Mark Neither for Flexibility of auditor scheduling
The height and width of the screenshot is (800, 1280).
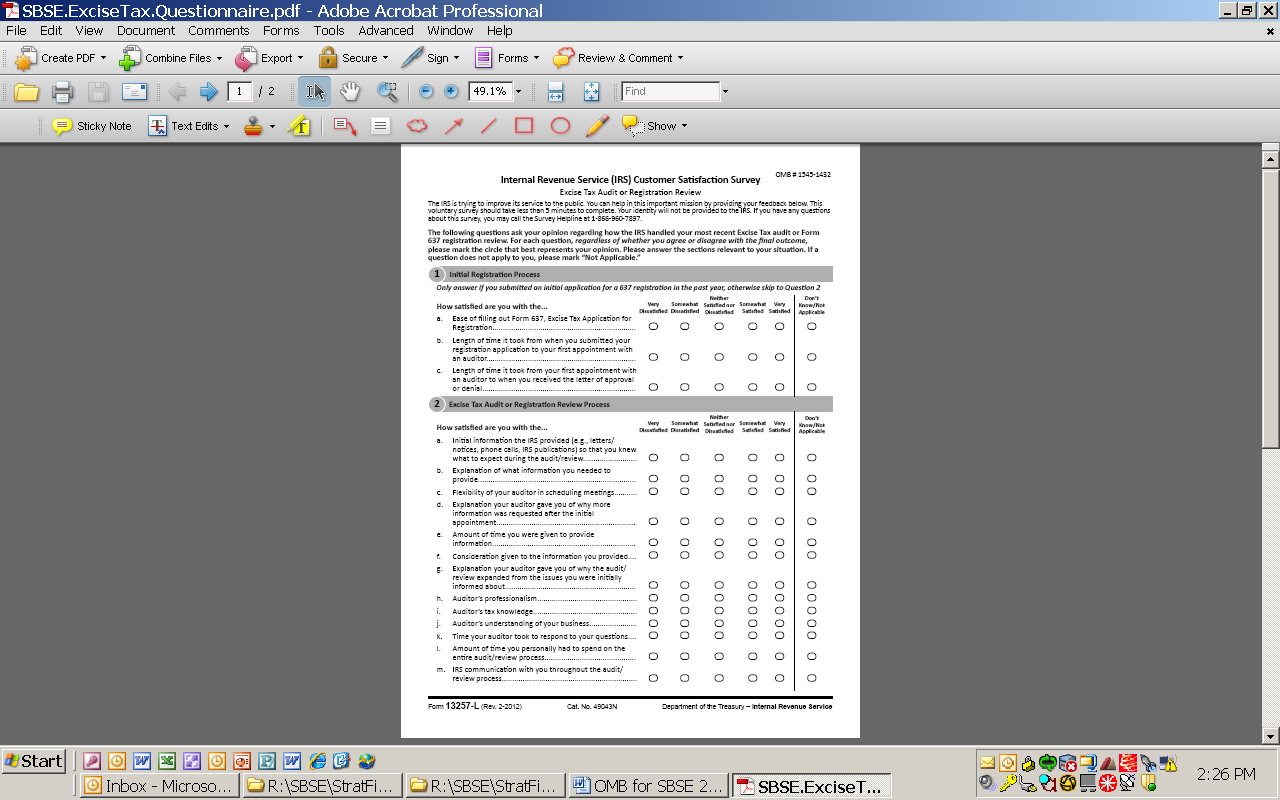click(x=719, y=491)
